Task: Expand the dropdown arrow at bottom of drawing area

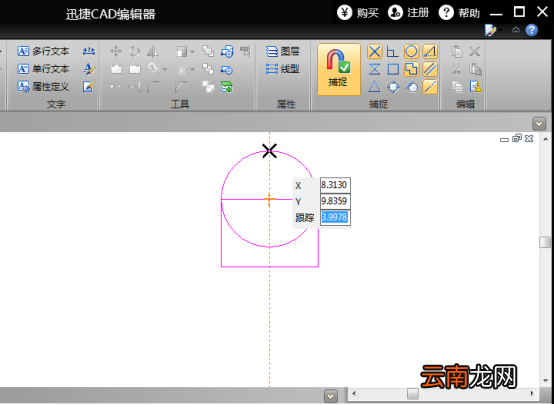Action: coord(331,396)
